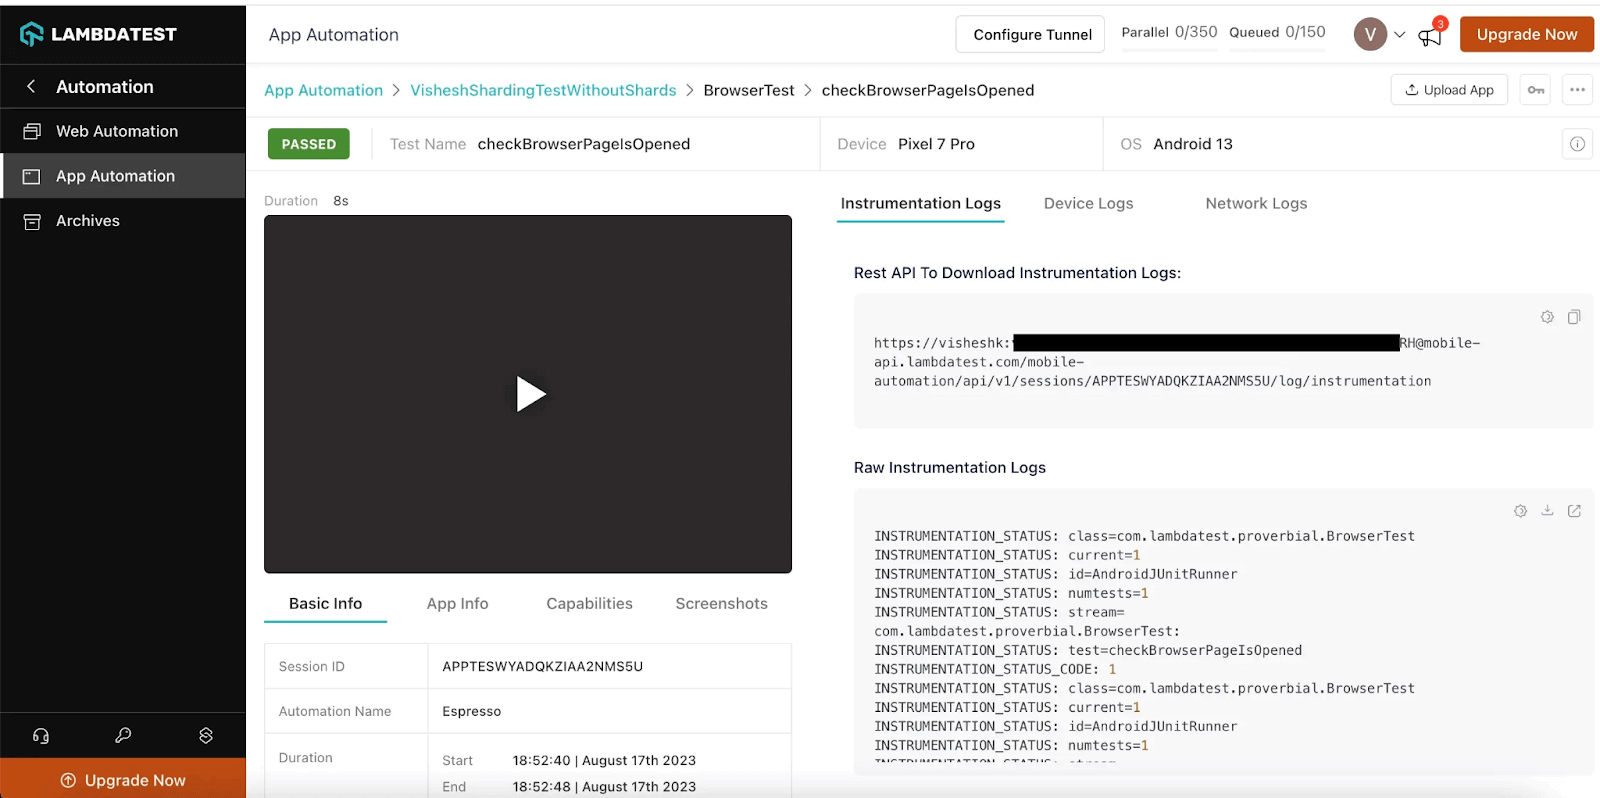This screenshot has height=798, width=1600.
Task: Click Web Automation sidebar icon
Action: 32,131
